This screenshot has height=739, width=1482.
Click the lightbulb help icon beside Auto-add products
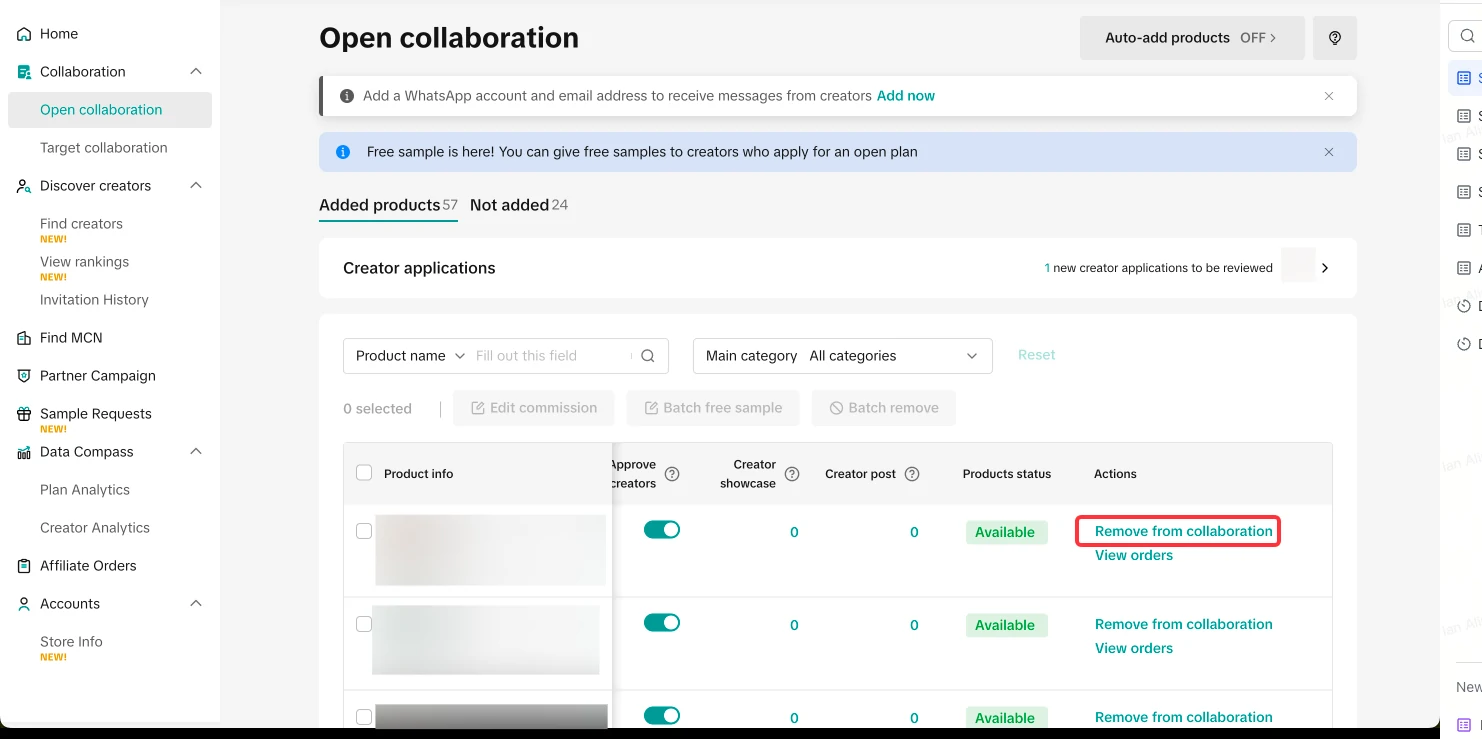pos(1334,38)
